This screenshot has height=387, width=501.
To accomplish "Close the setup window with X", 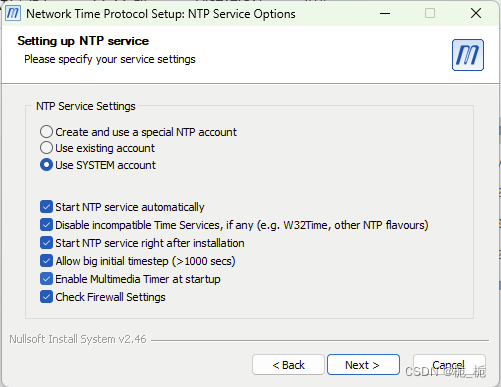I will click(x=476, y=13).
